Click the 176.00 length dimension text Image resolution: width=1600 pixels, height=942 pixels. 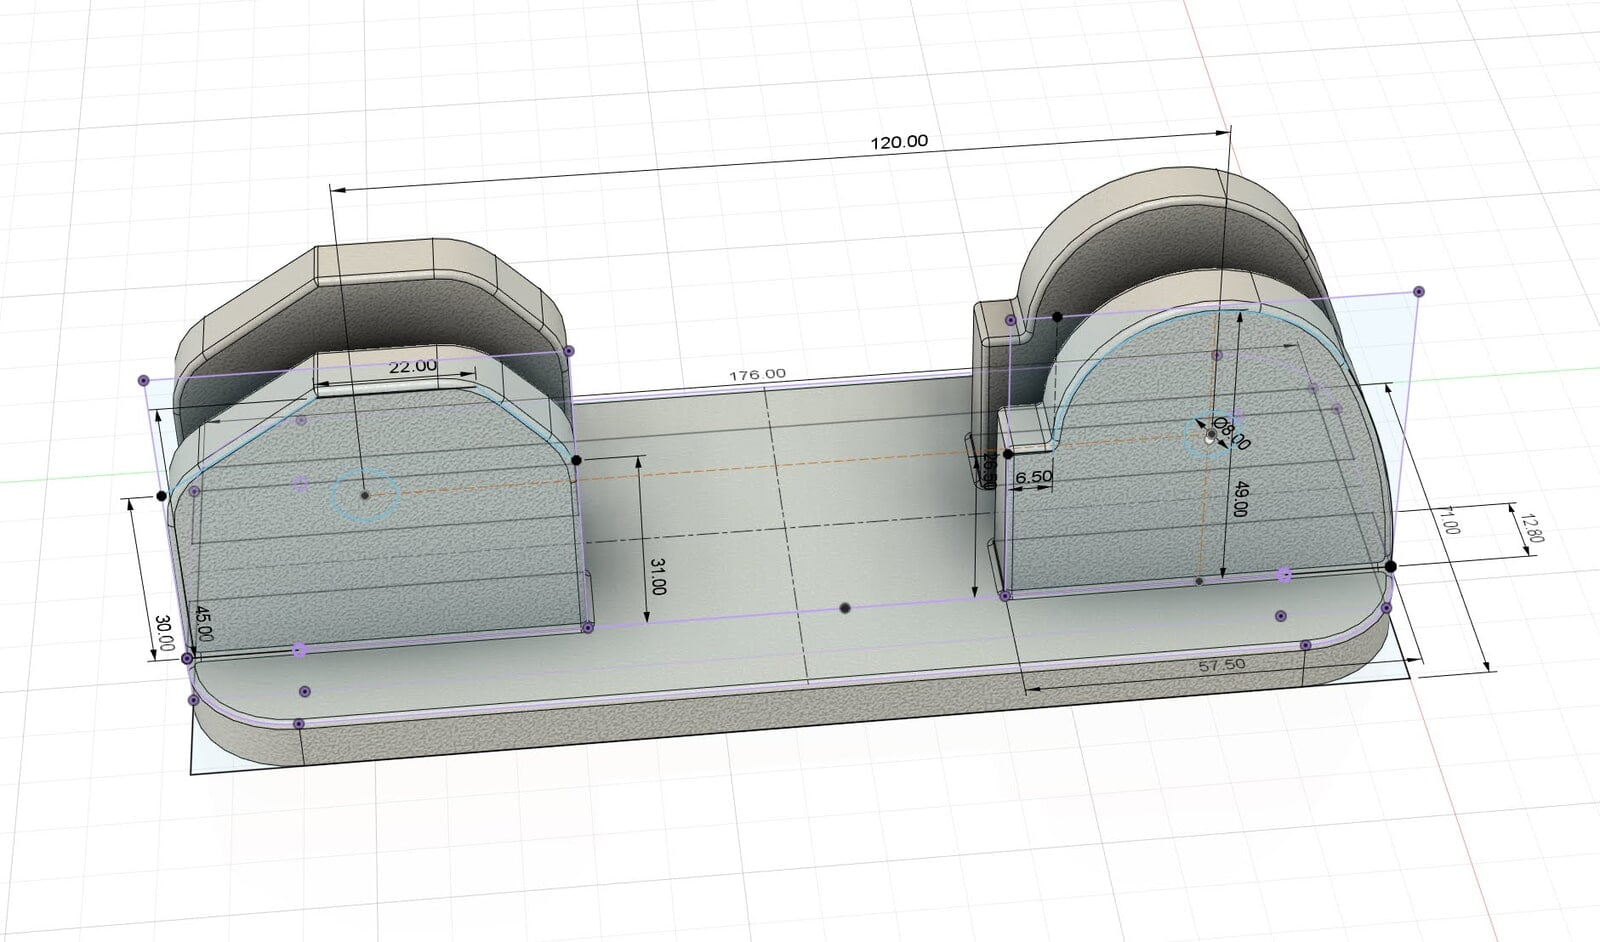(757, 375)
